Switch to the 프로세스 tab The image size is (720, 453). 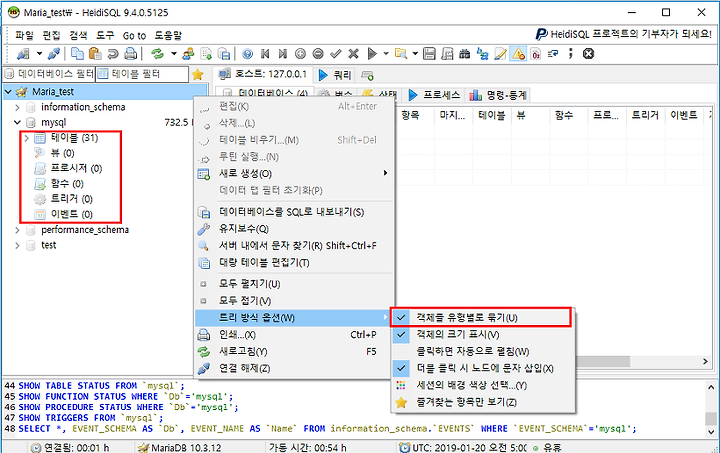434,95
